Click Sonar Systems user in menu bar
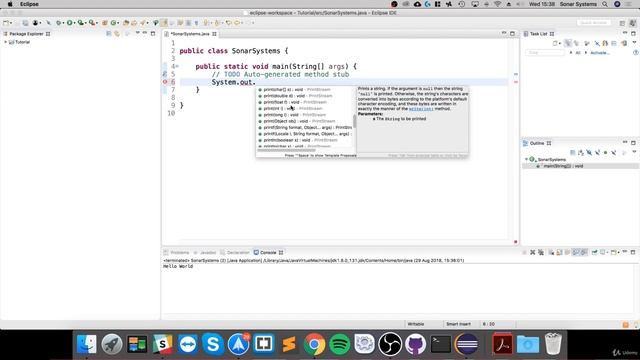This screenshot has width=640, height=360. click(578, 4)
